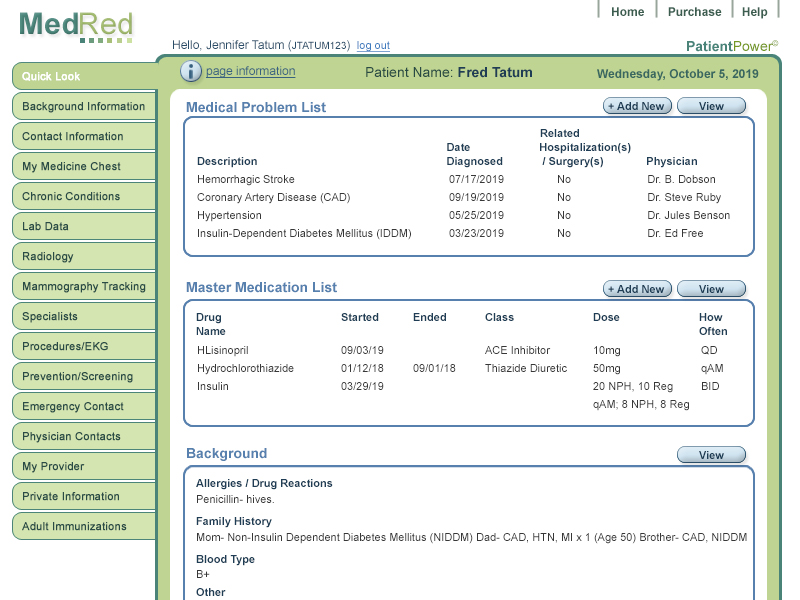Open the Radiology section
The image size is (800, 600).
(85, 256)
